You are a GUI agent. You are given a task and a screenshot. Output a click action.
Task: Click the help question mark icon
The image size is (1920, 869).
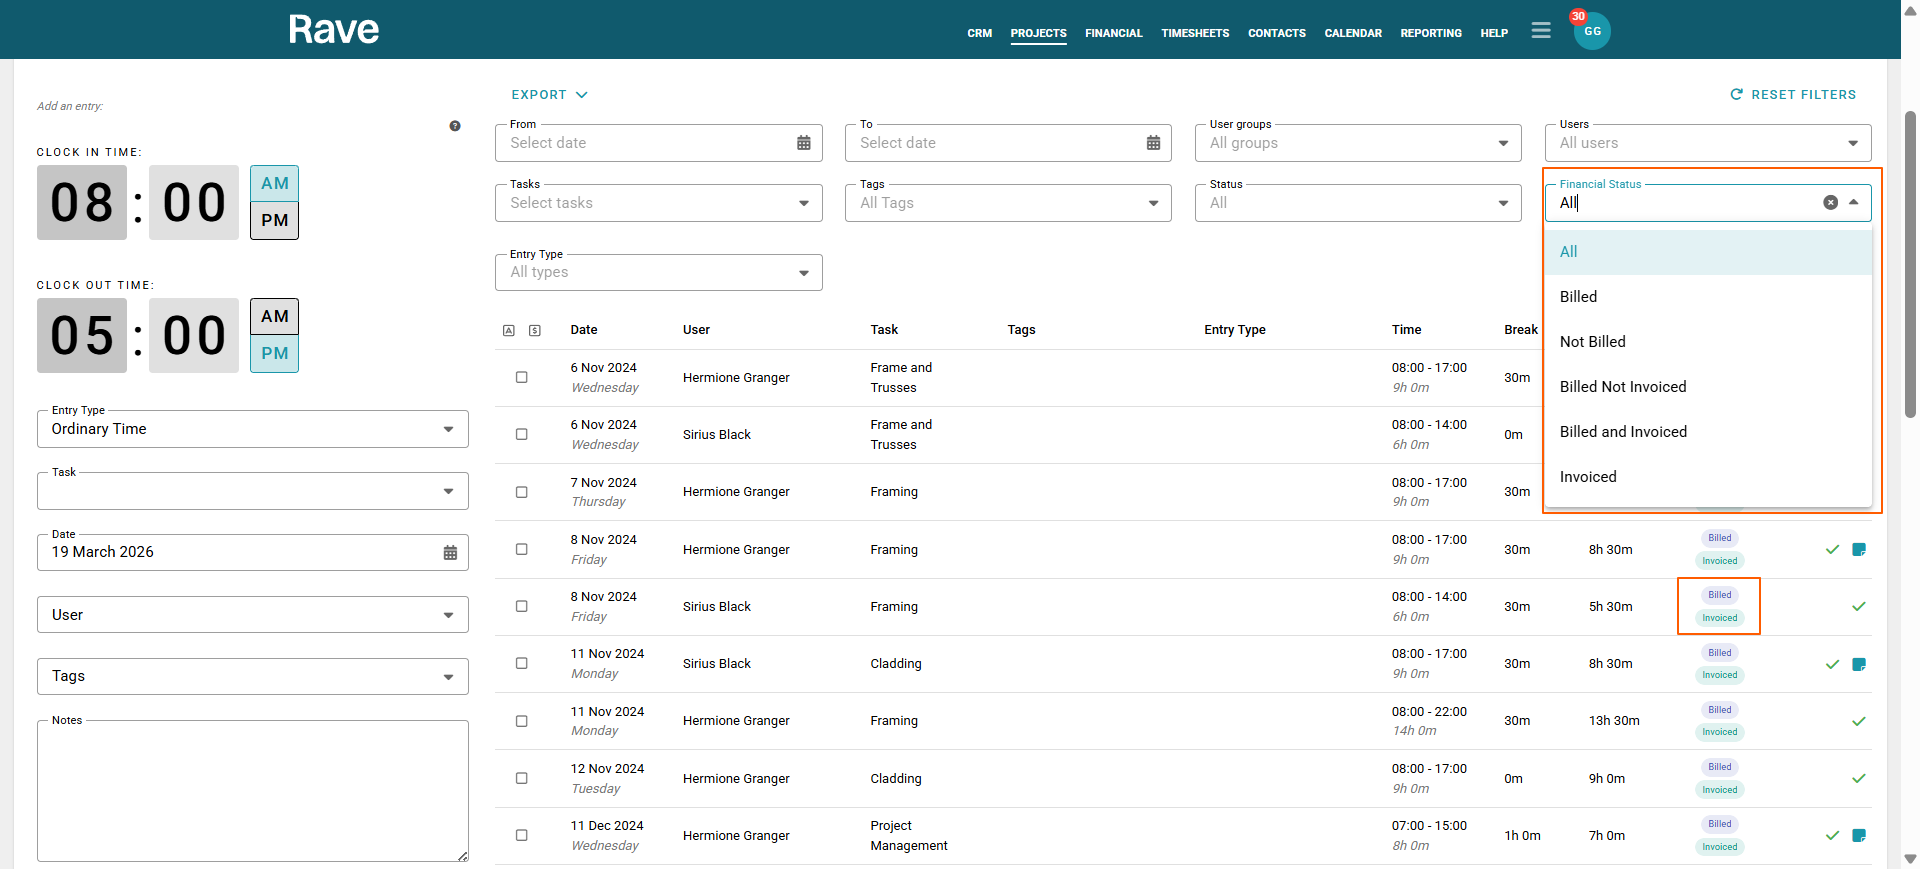(455, 126)
